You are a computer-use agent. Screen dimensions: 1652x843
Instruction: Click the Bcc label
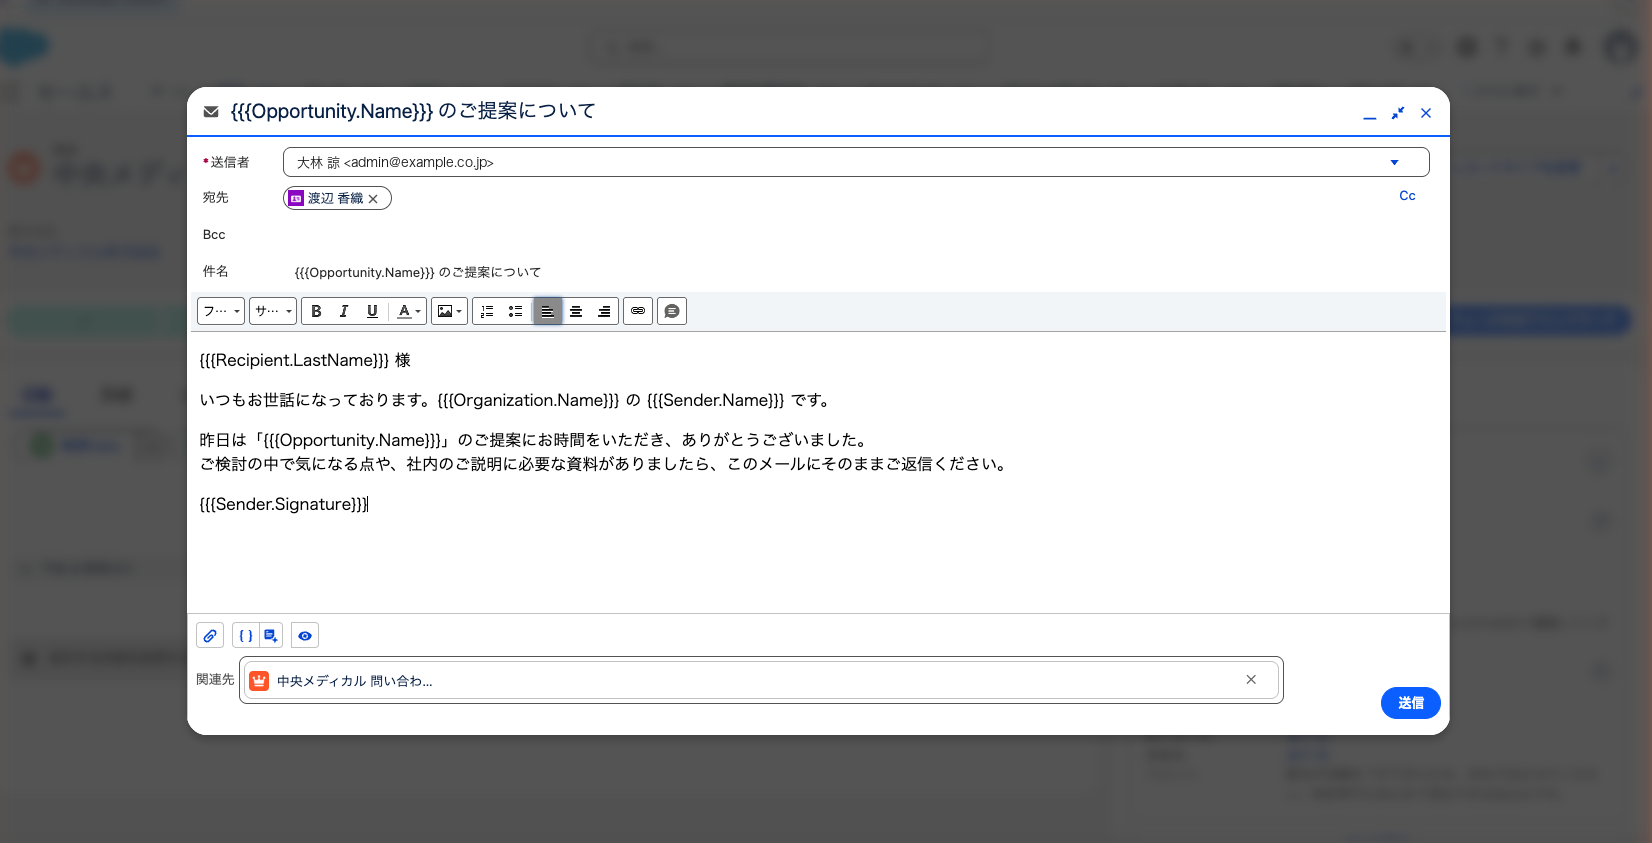(x=214, y=235)
